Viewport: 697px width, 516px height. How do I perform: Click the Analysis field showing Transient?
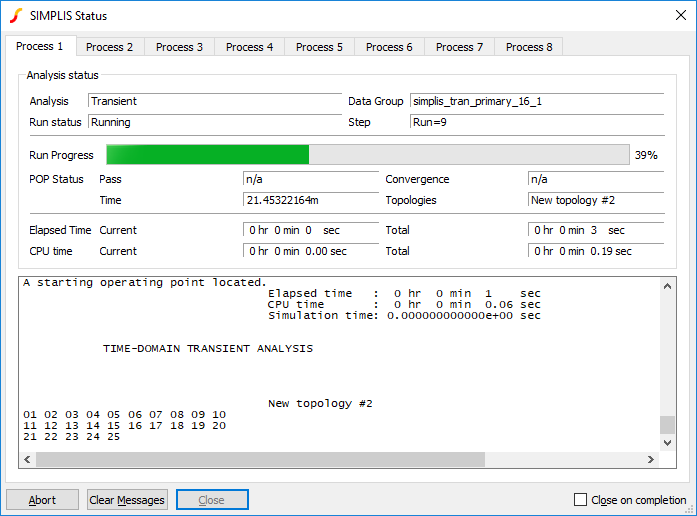[x=214, y=101]
